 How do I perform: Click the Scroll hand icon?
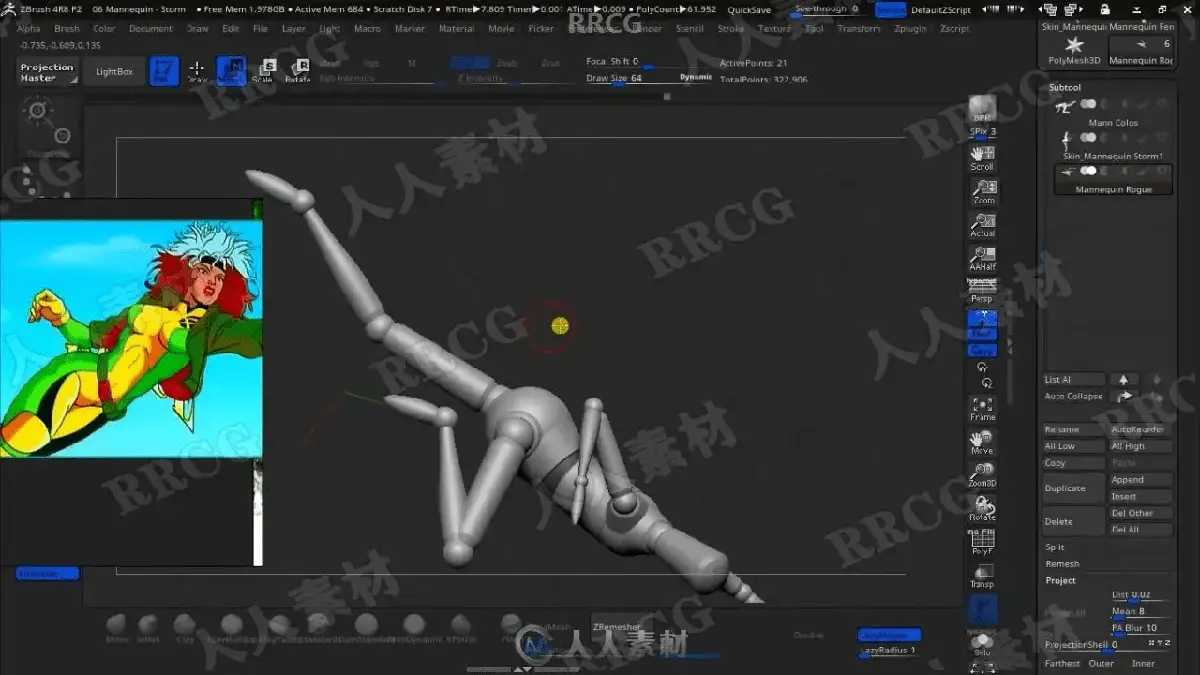(982, 157)
